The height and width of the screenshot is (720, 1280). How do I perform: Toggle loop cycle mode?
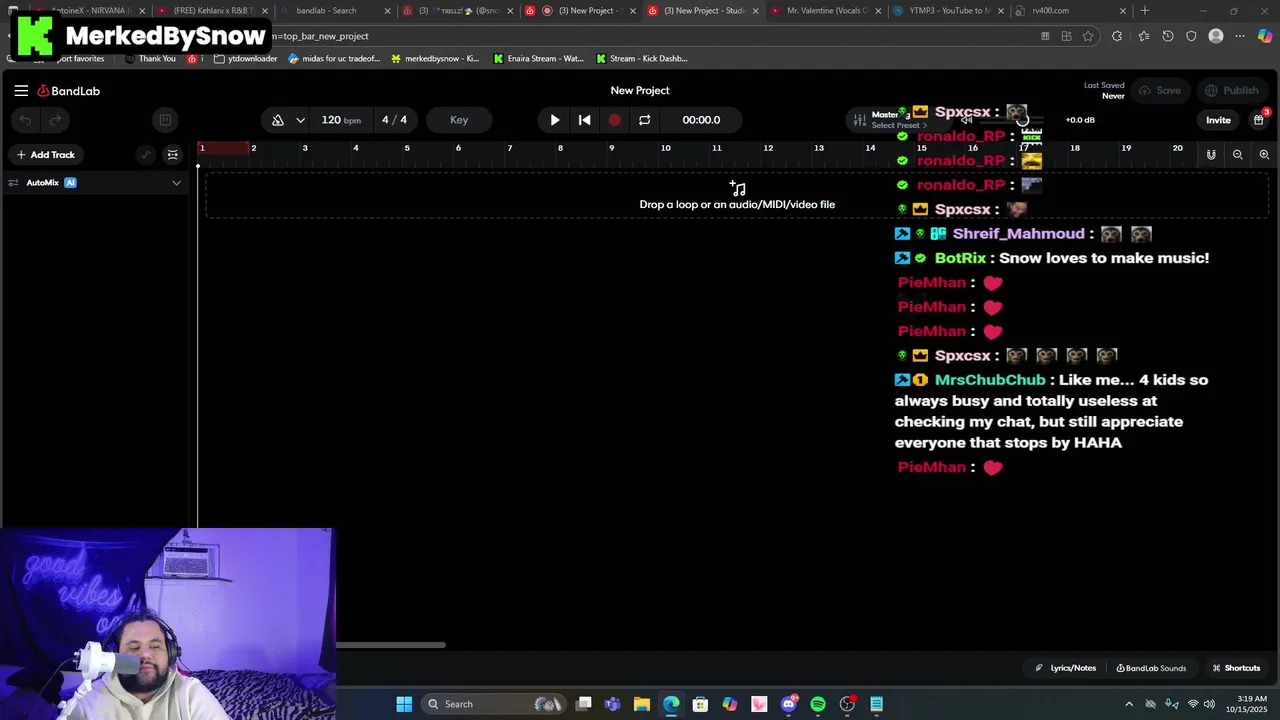(x=644, y=120)
